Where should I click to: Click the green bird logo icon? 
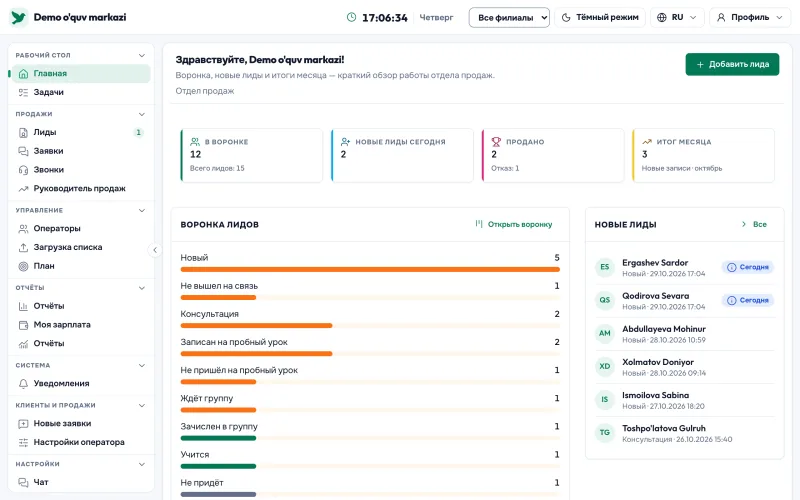(x=18, y=17)
